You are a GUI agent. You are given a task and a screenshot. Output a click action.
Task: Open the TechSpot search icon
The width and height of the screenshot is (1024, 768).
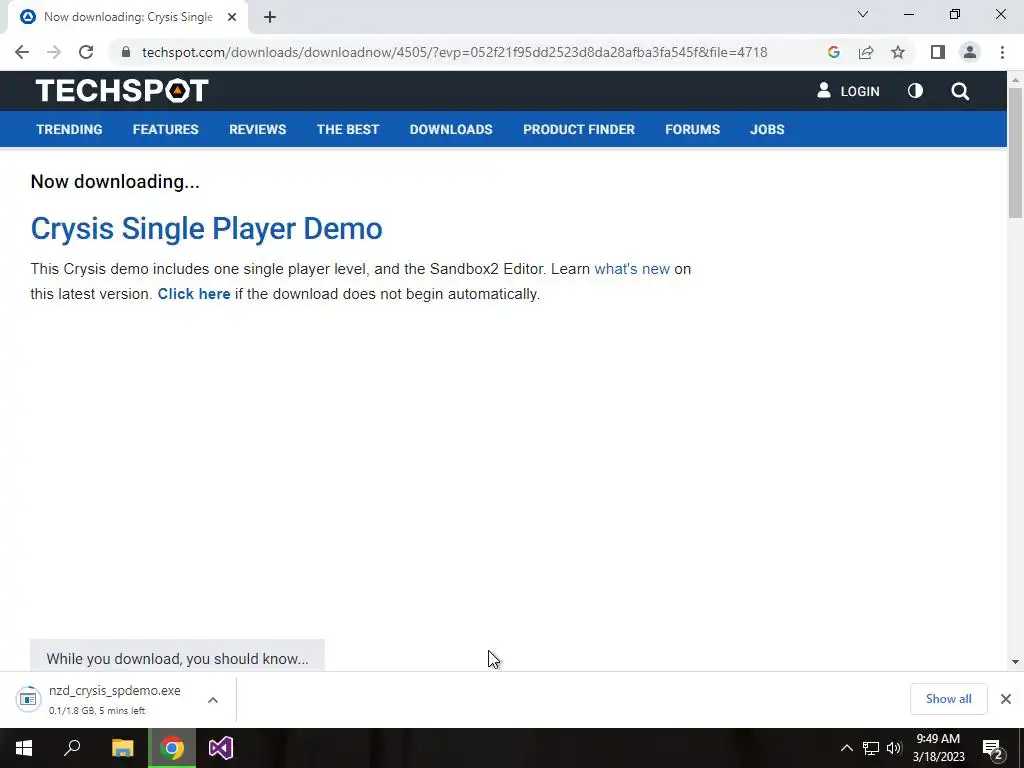coord(960,91)
